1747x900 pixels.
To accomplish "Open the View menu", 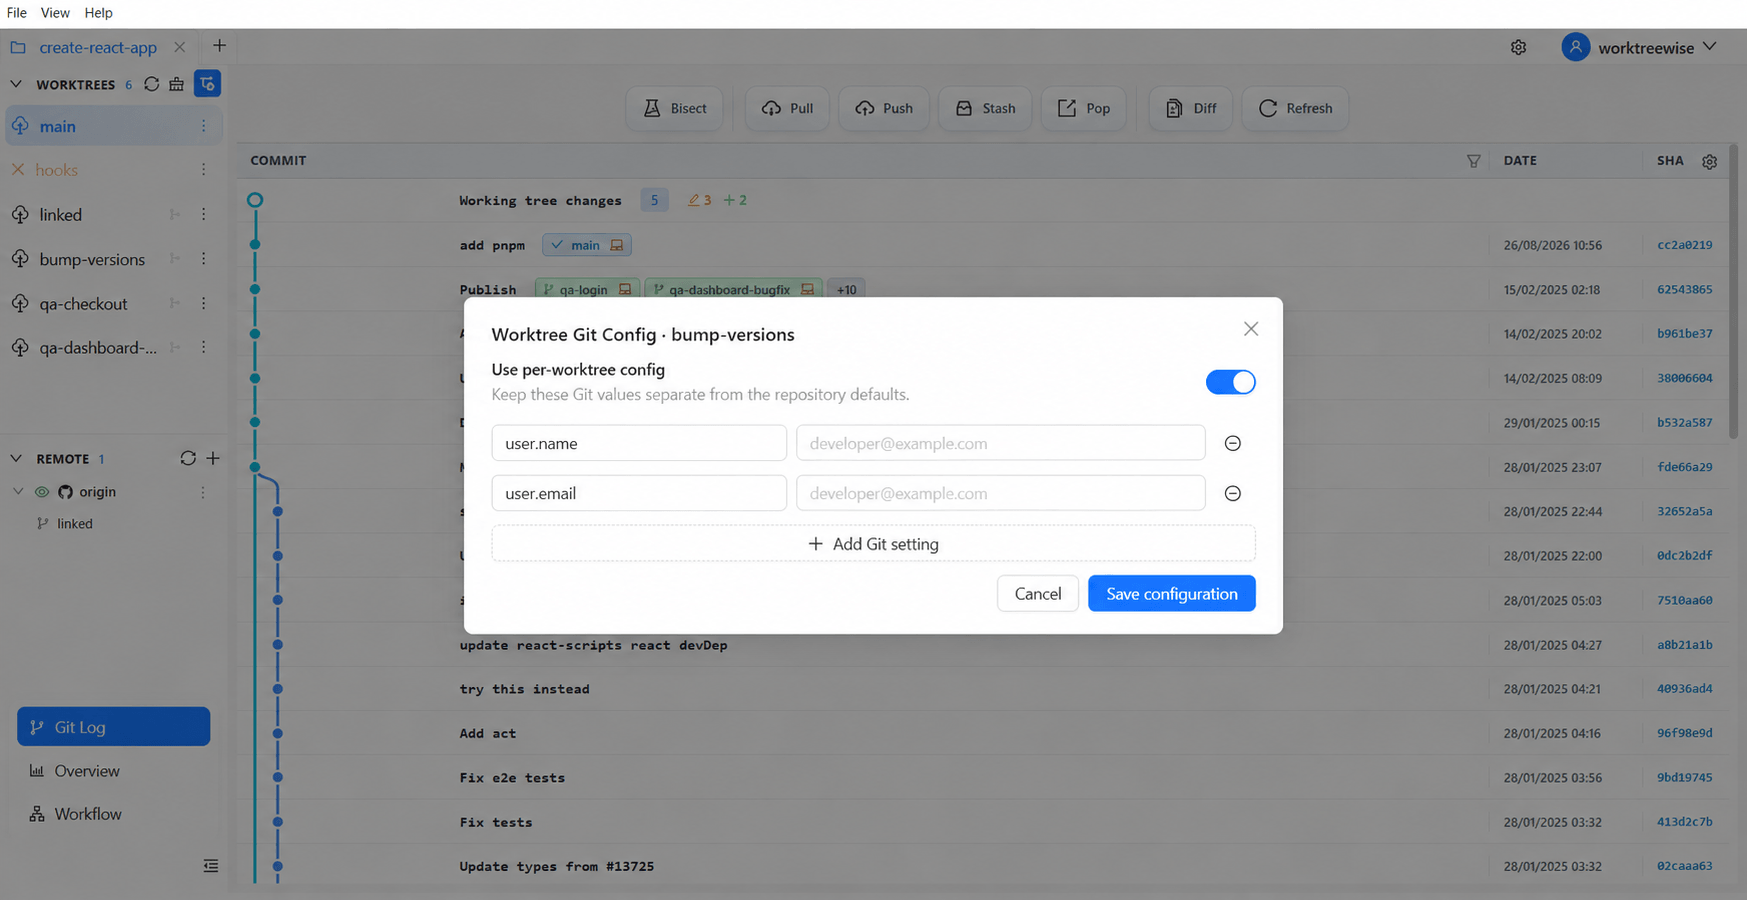I will tap(55, 13).
